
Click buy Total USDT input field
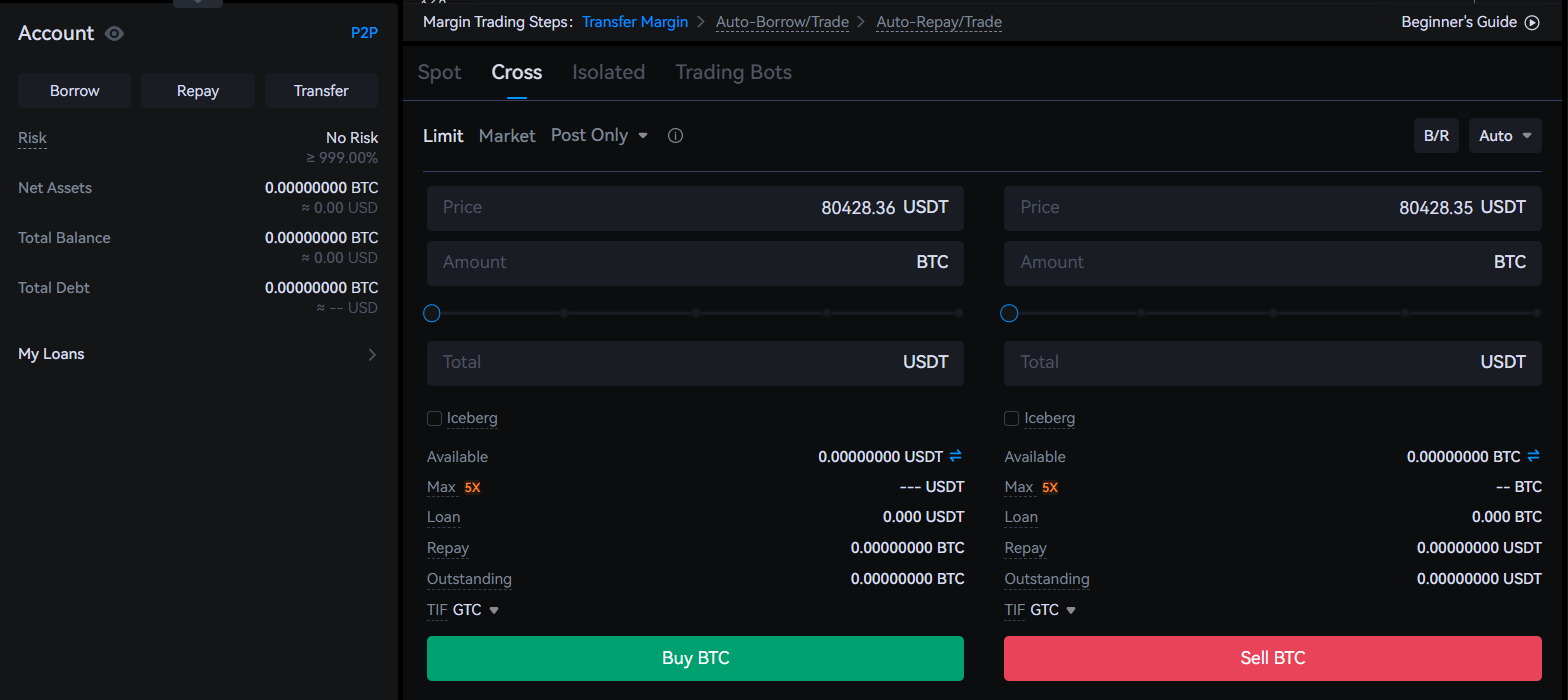(695, 363)
